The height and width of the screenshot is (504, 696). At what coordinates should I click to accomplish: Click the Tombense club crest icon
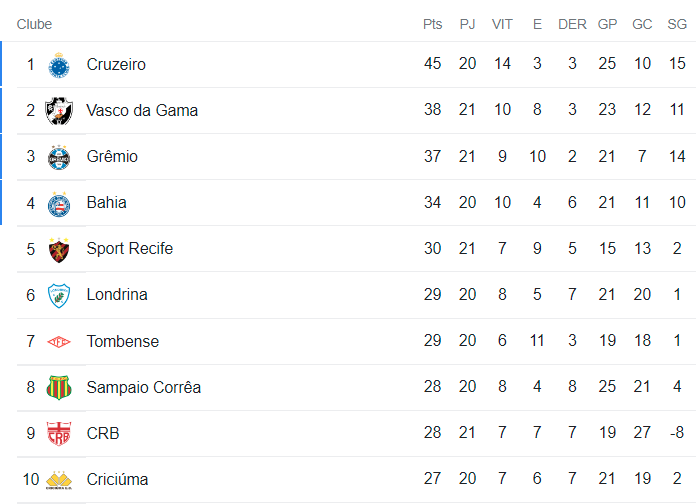[59, 342]
